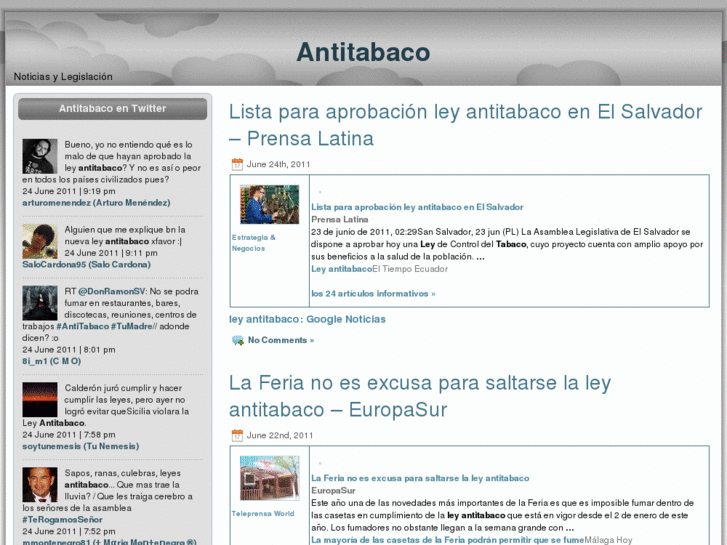Open the ley antitabaco: Google Noticias link
The image size is (727, 545).
tap(307, 319)
